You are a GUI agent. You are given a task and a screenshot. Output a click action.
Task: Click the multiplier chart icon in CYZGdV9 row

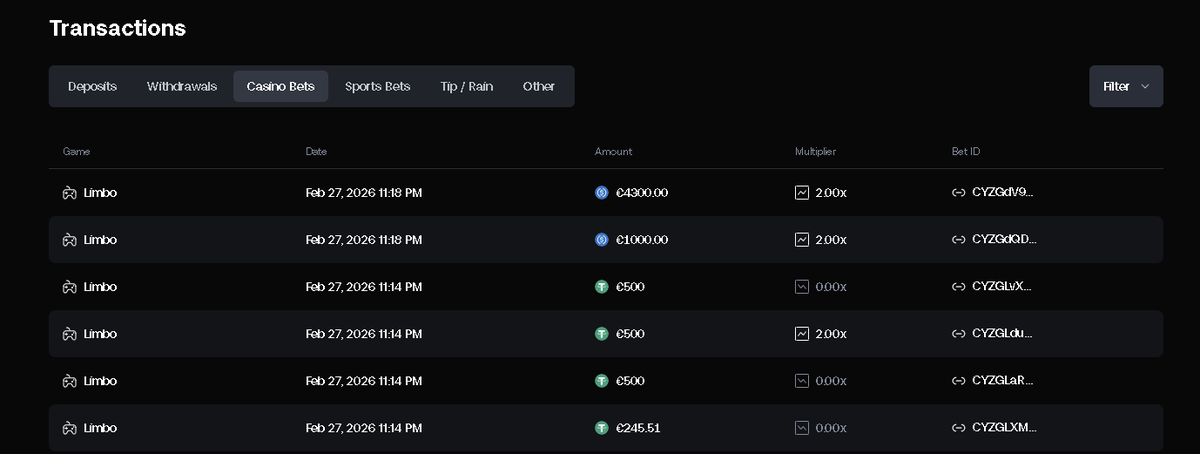click(x=802, y=193)
